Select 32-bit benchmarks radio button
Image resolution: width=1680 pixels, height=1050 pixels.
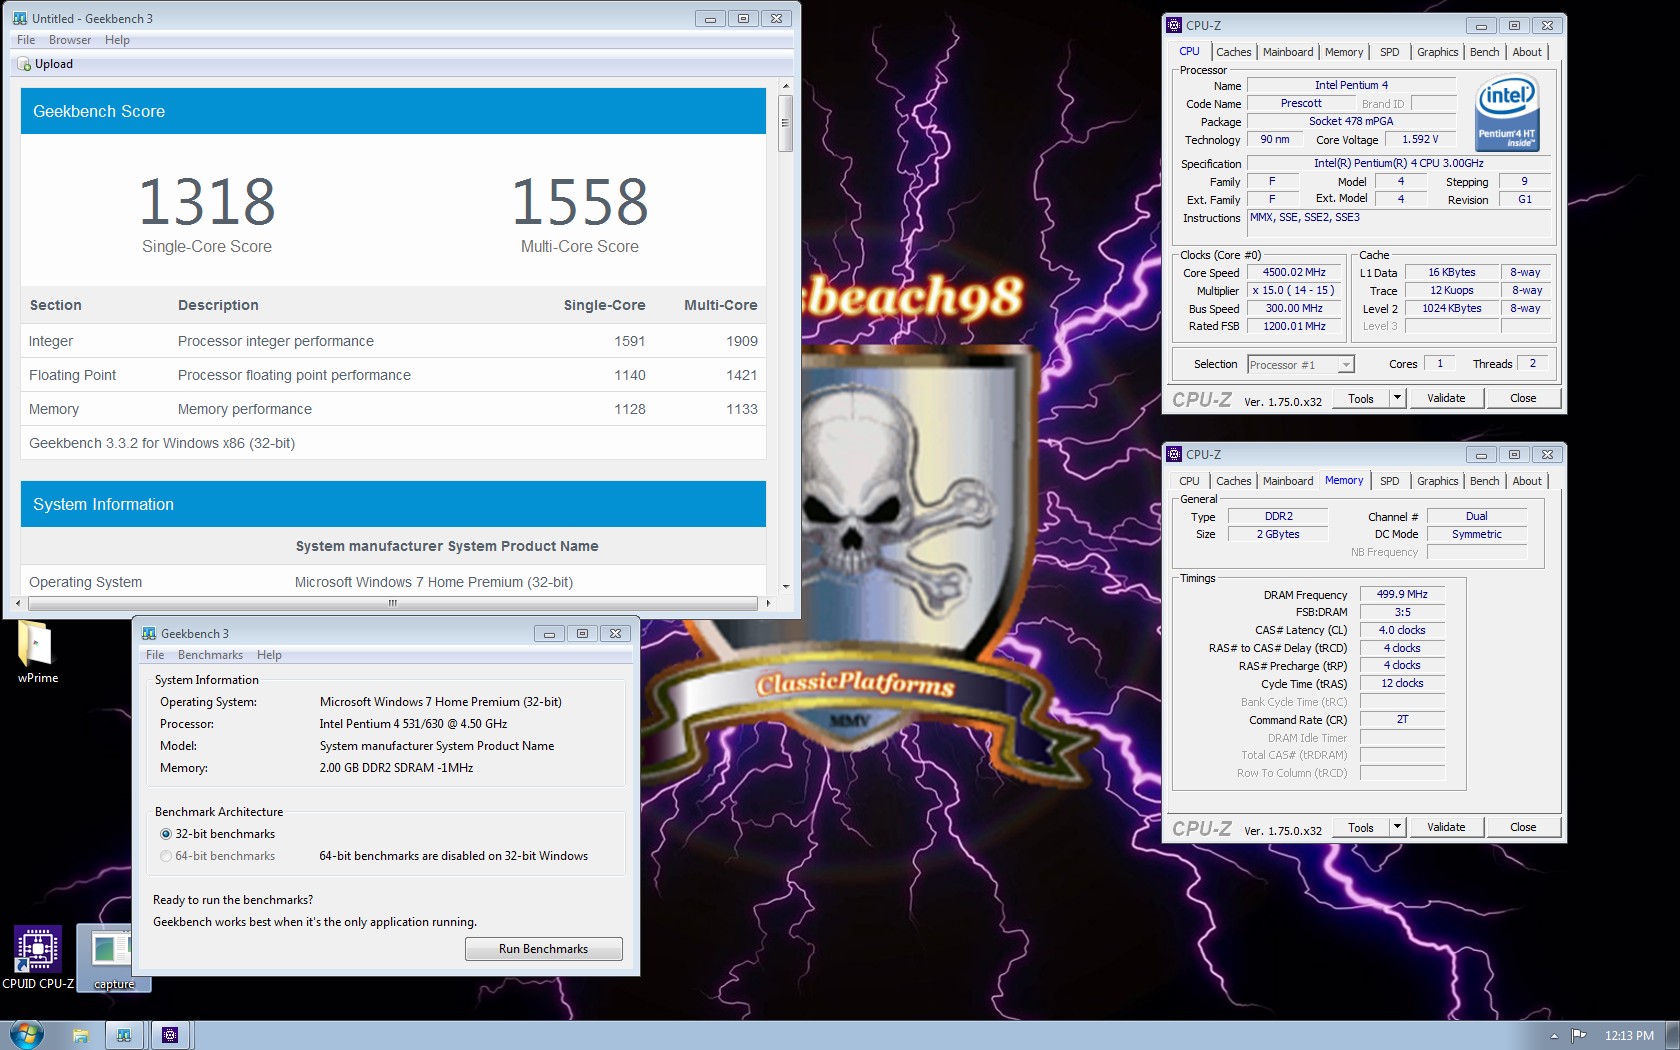166,834
